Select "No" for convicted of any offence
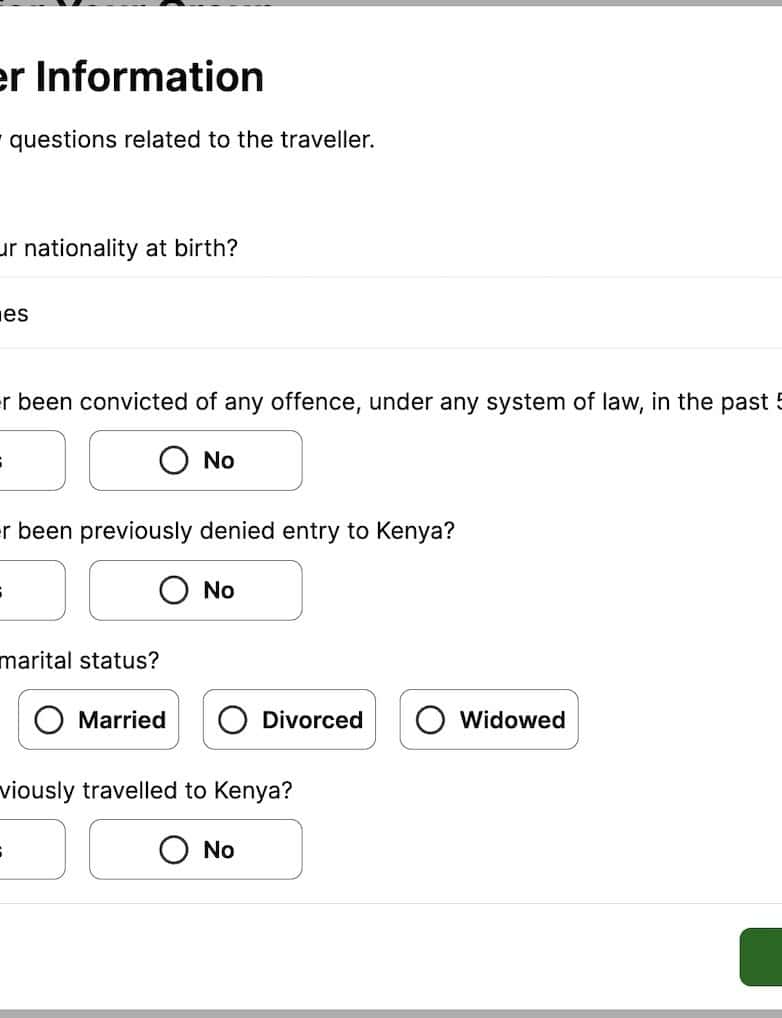 [196, 461]
